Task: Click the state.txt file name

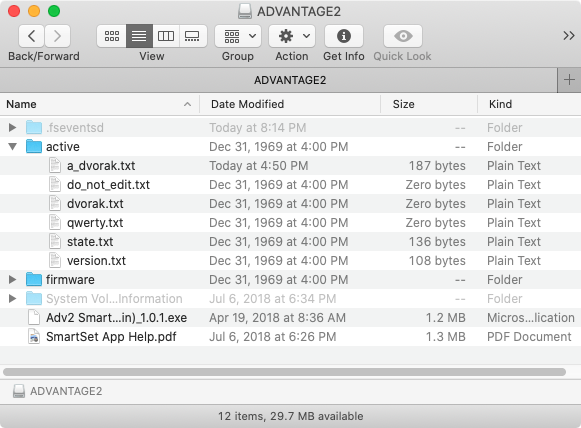Action: 90,242
